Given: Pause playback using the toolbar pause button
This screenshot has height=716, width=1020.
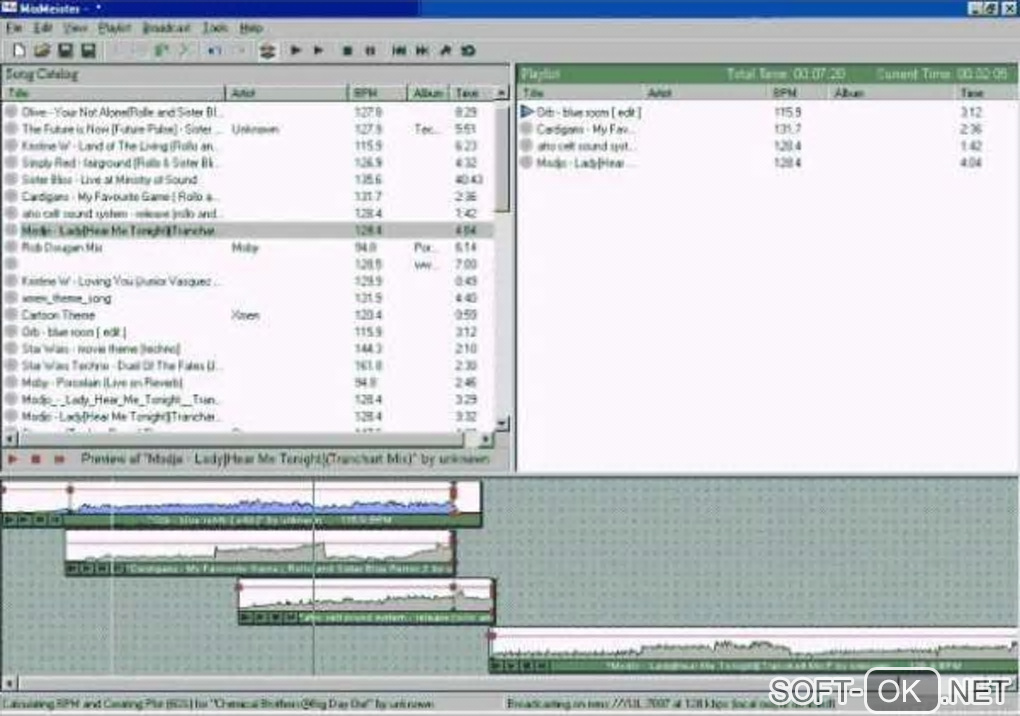Looking at the screenshot, I should tap(370, 51).
